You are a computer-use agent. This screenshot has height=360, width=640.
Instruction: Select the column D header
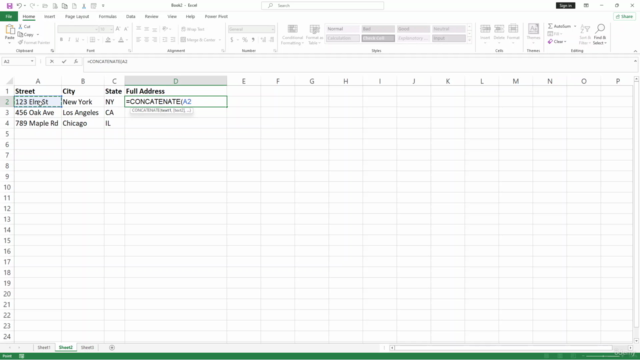(x=176, y=81)
